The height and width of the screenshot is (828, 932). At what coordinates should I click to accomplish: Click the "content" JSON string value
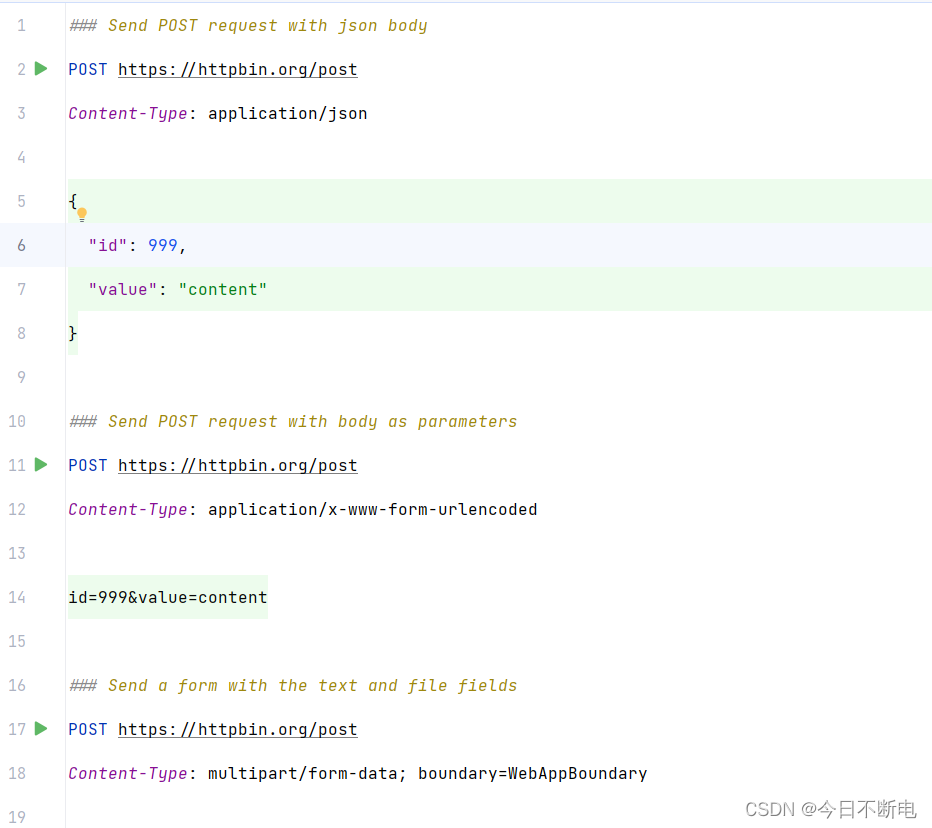(223, 289)
